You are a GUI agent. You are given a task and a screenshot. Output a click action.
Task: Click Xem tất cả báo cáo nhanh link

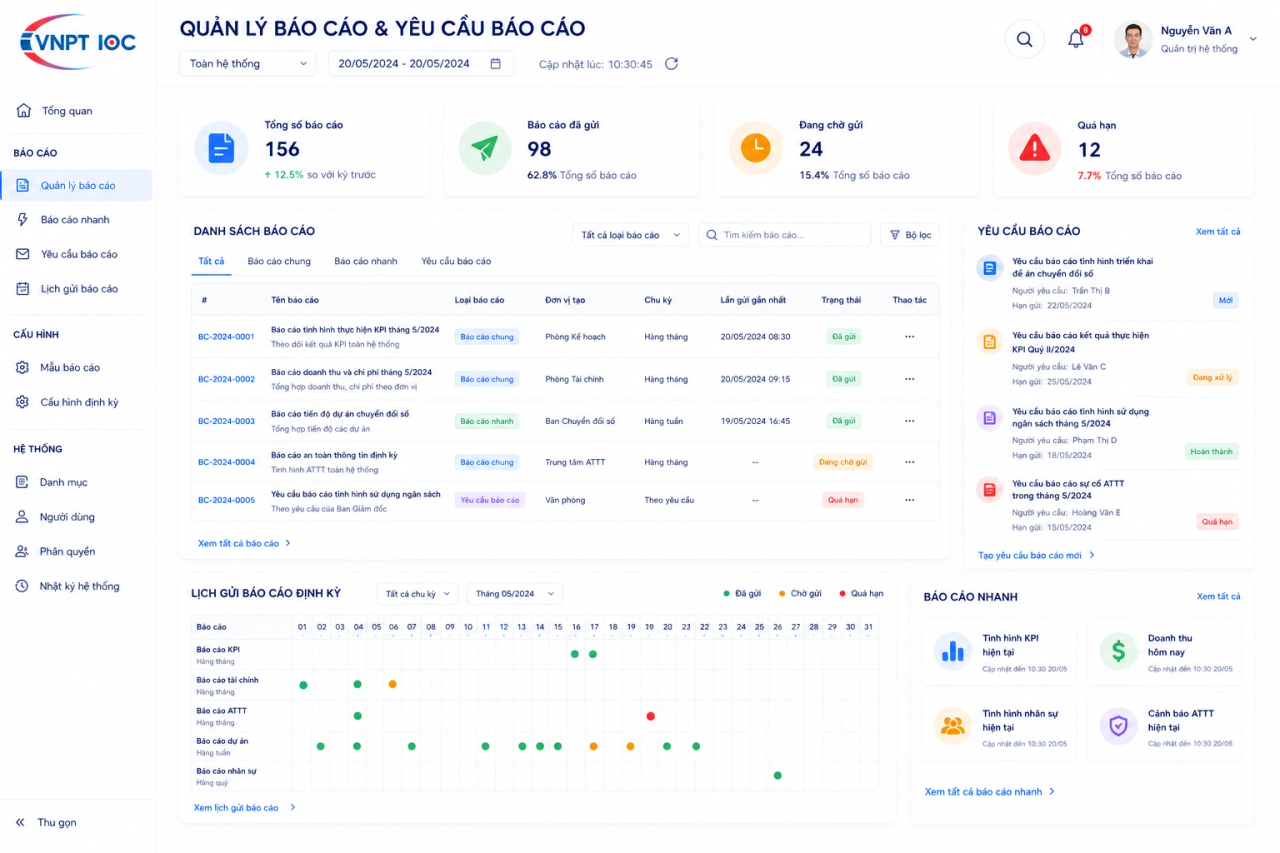(x=990, y=792)
